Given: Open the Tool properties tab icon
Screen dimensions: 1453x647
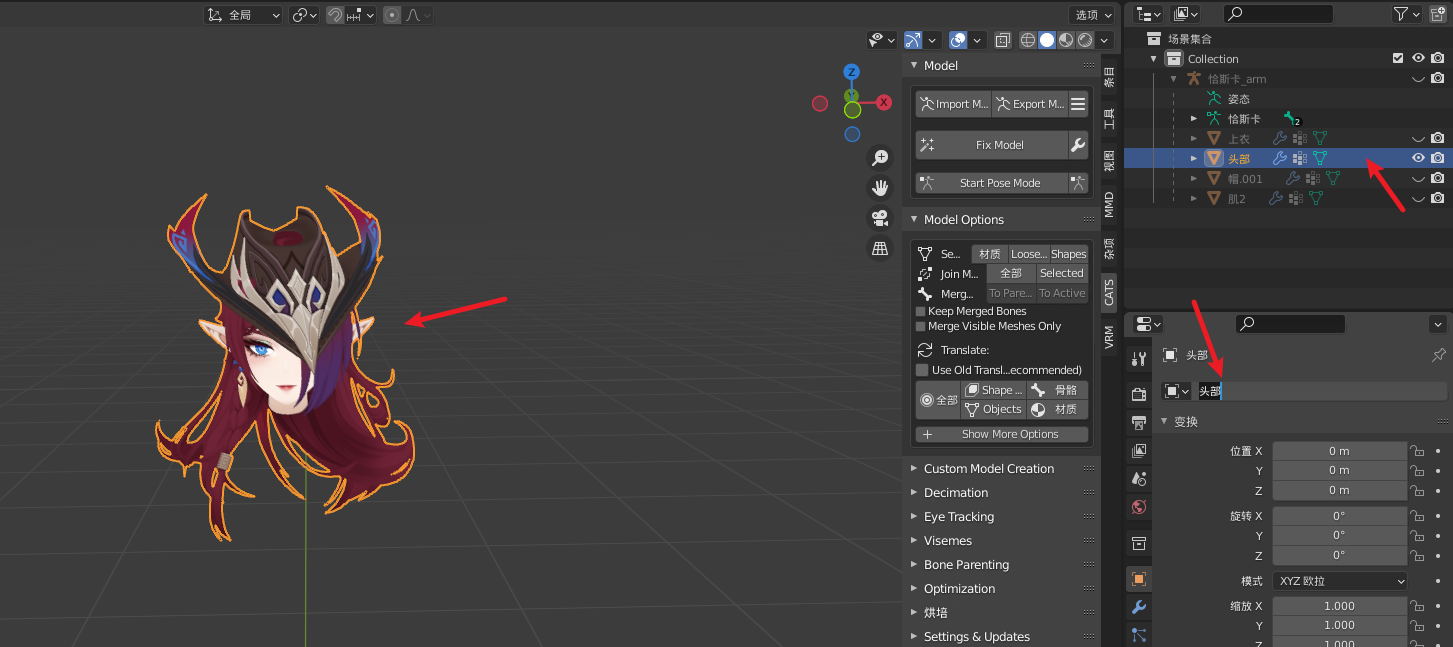Looking at the screenshot, I should coord(1138,359).
